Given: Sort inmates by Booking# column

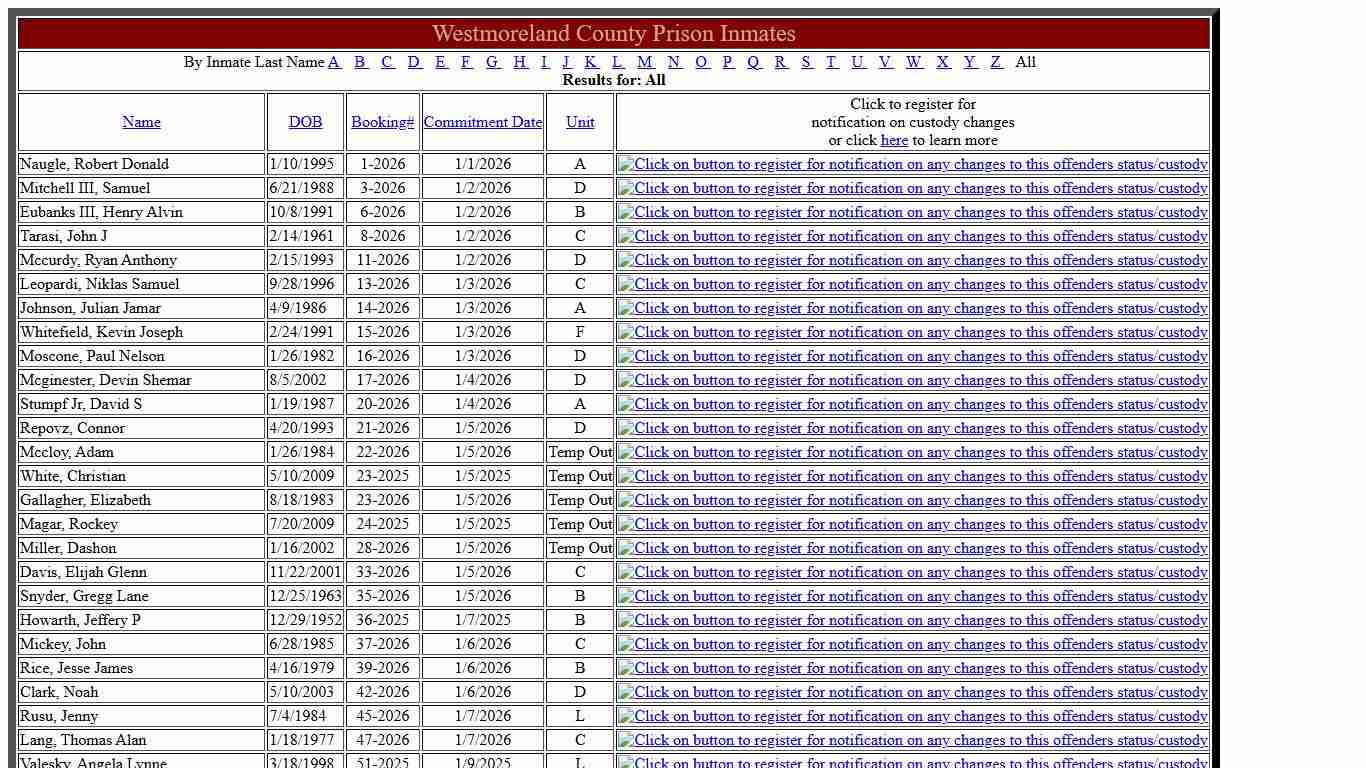Looking at the screenshot, I should point(382,121).
